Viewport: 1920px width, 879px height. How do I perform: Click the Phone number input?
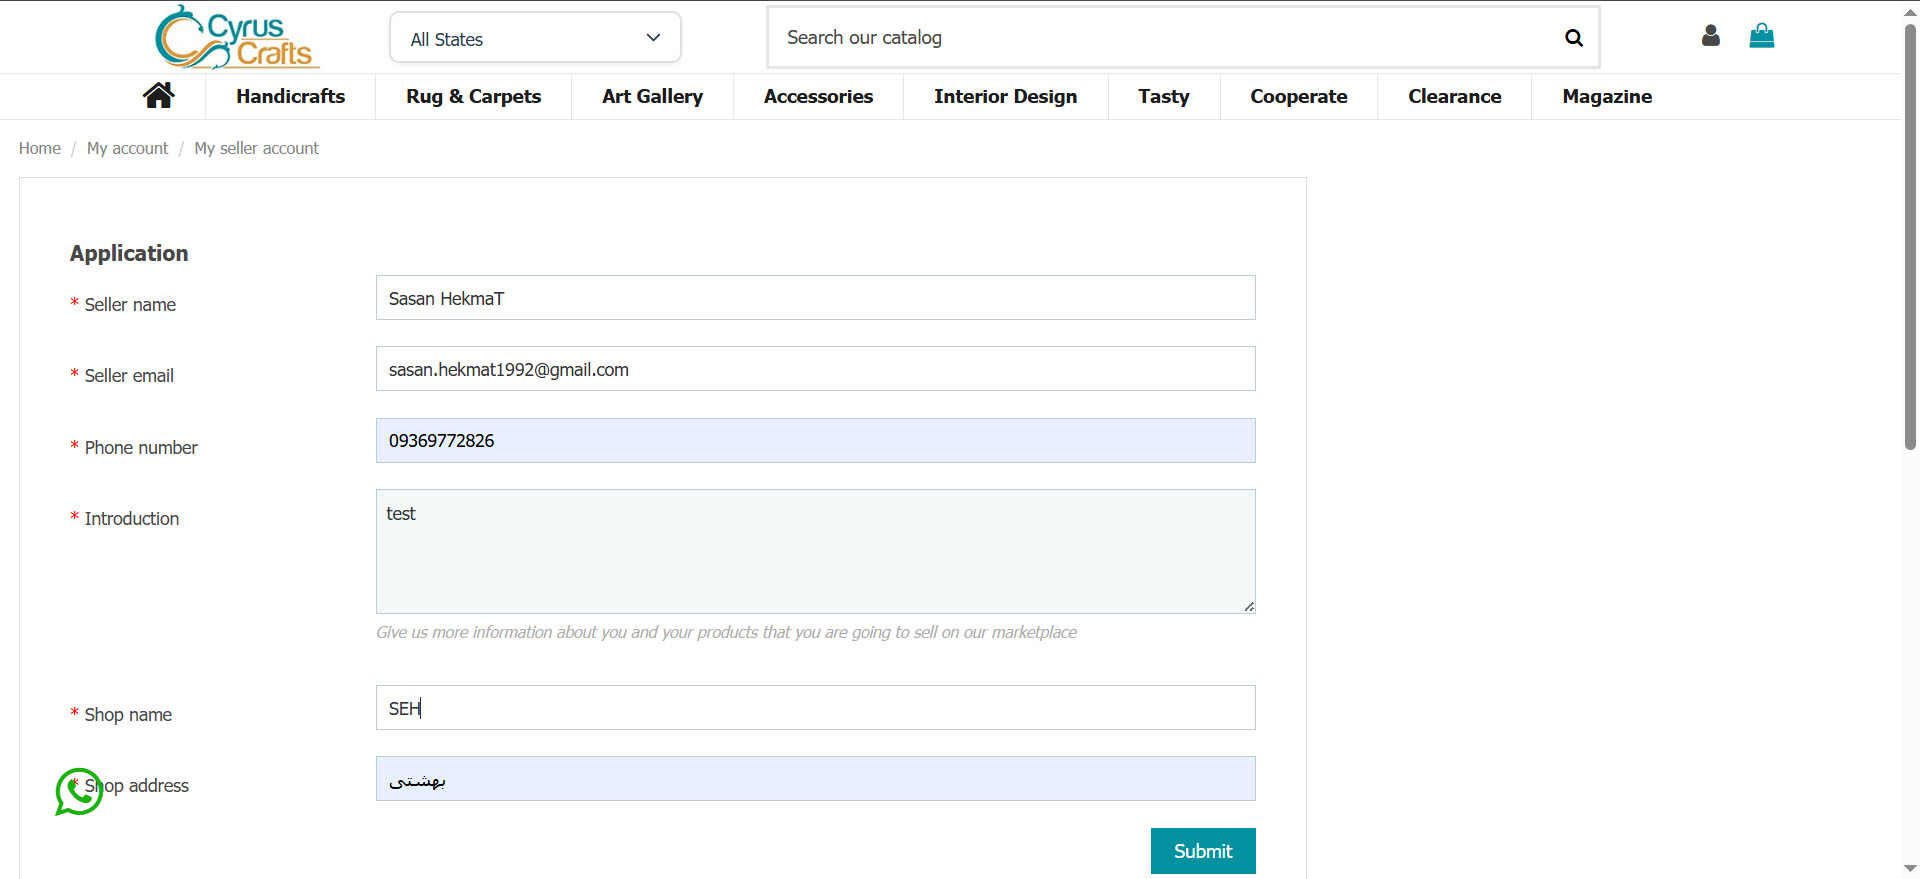click(x=815, y=441)
